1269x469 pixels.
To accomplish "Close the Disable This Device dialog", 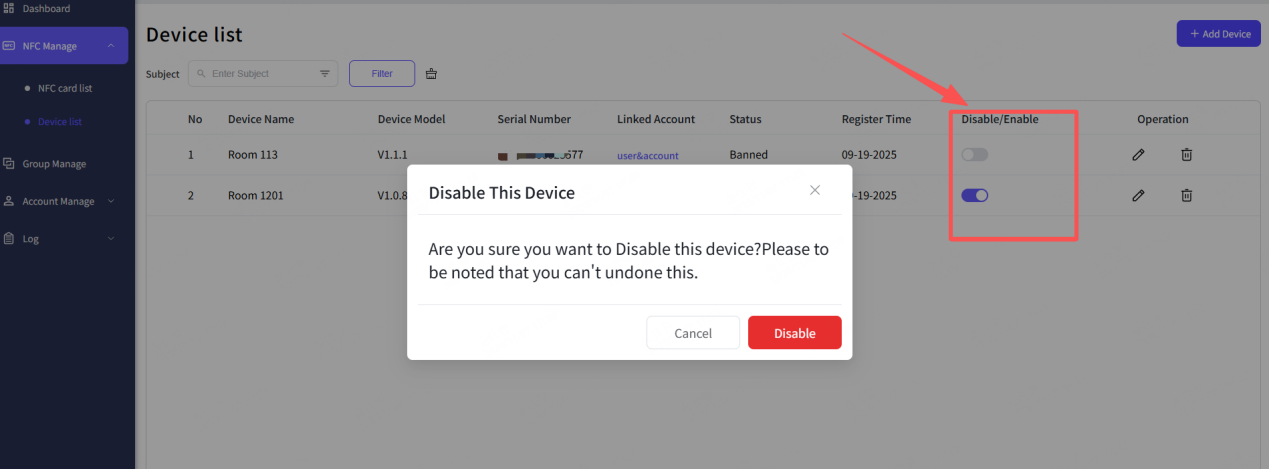I will (815, 190).
